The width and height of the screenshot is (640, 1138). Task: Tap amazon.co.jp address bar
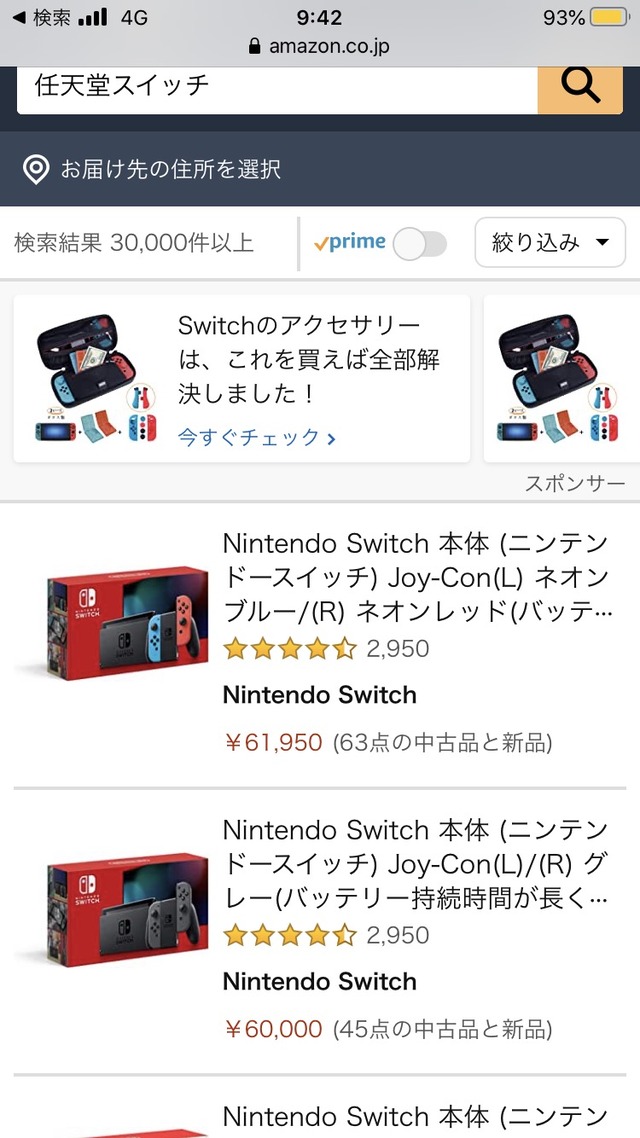pos(319,46)
